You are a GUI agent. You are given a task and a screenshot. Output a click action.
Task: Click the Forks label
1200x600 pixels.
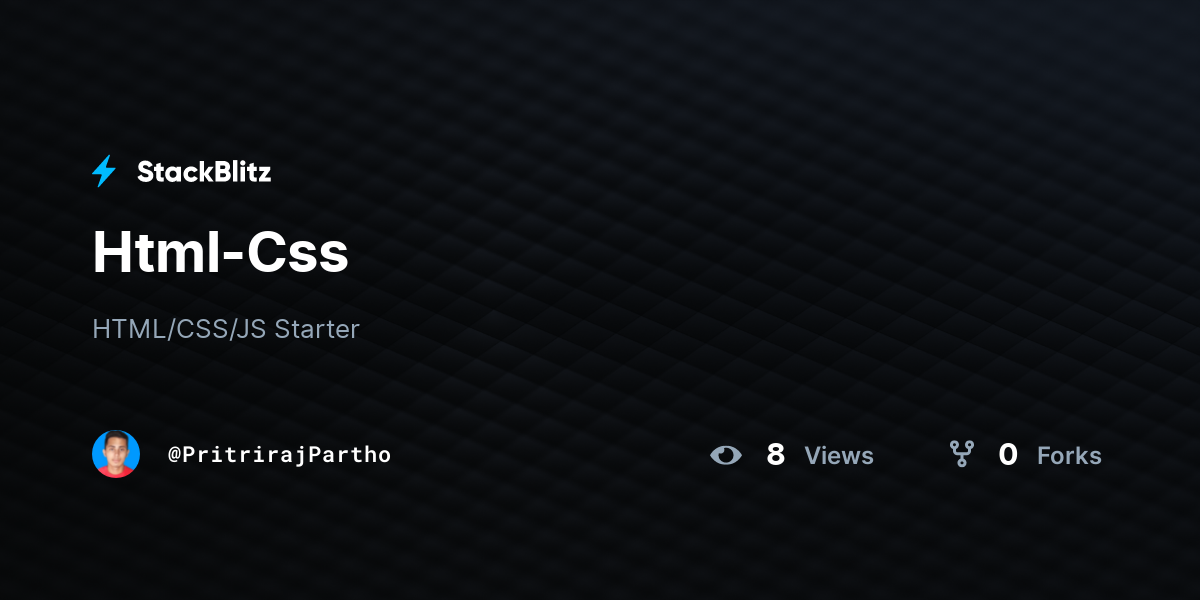(x=1069, y=456)
